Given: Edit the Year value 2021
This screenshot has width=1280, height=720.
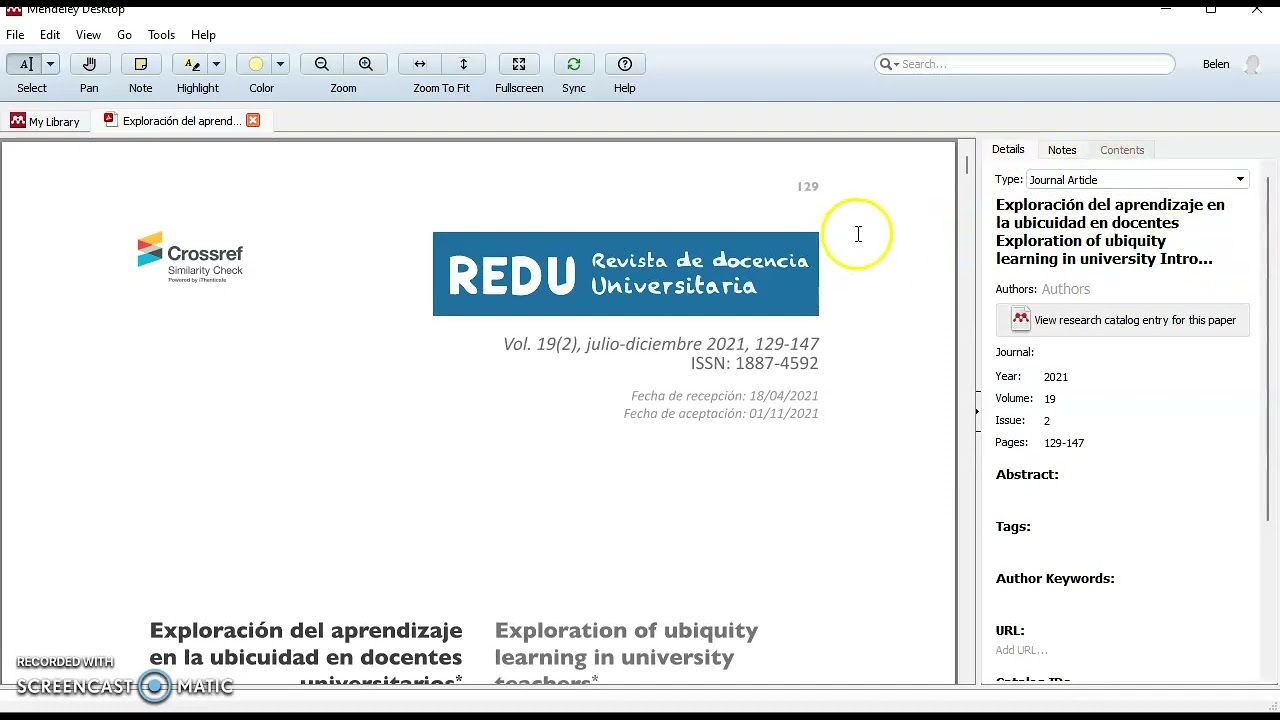Looking at the screenshot, I should [x=1056, y=377].
